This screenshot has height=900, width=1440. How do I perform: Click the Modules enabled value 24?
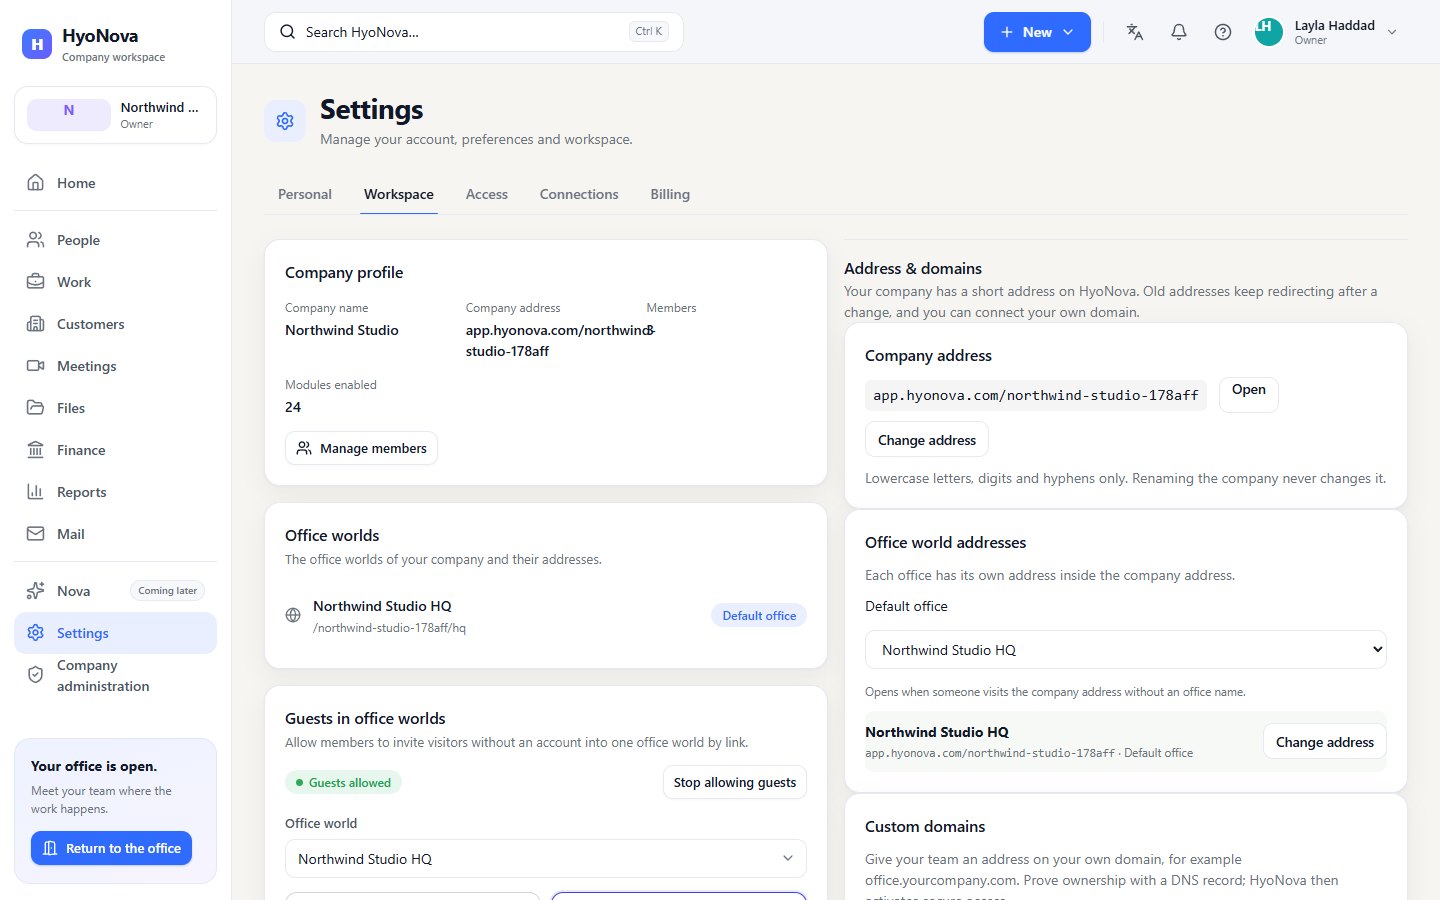pyautogui.click(x=293, y=407)
